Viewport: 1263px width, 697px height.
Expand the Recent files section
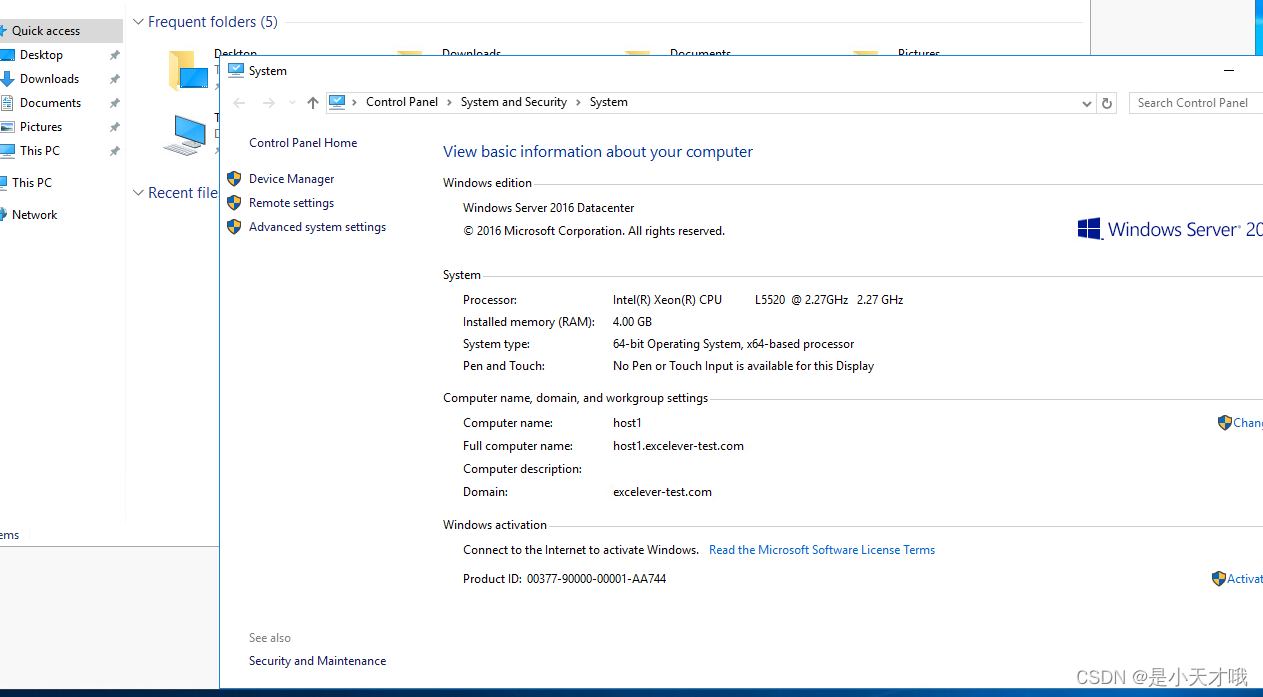coord(138,192)
